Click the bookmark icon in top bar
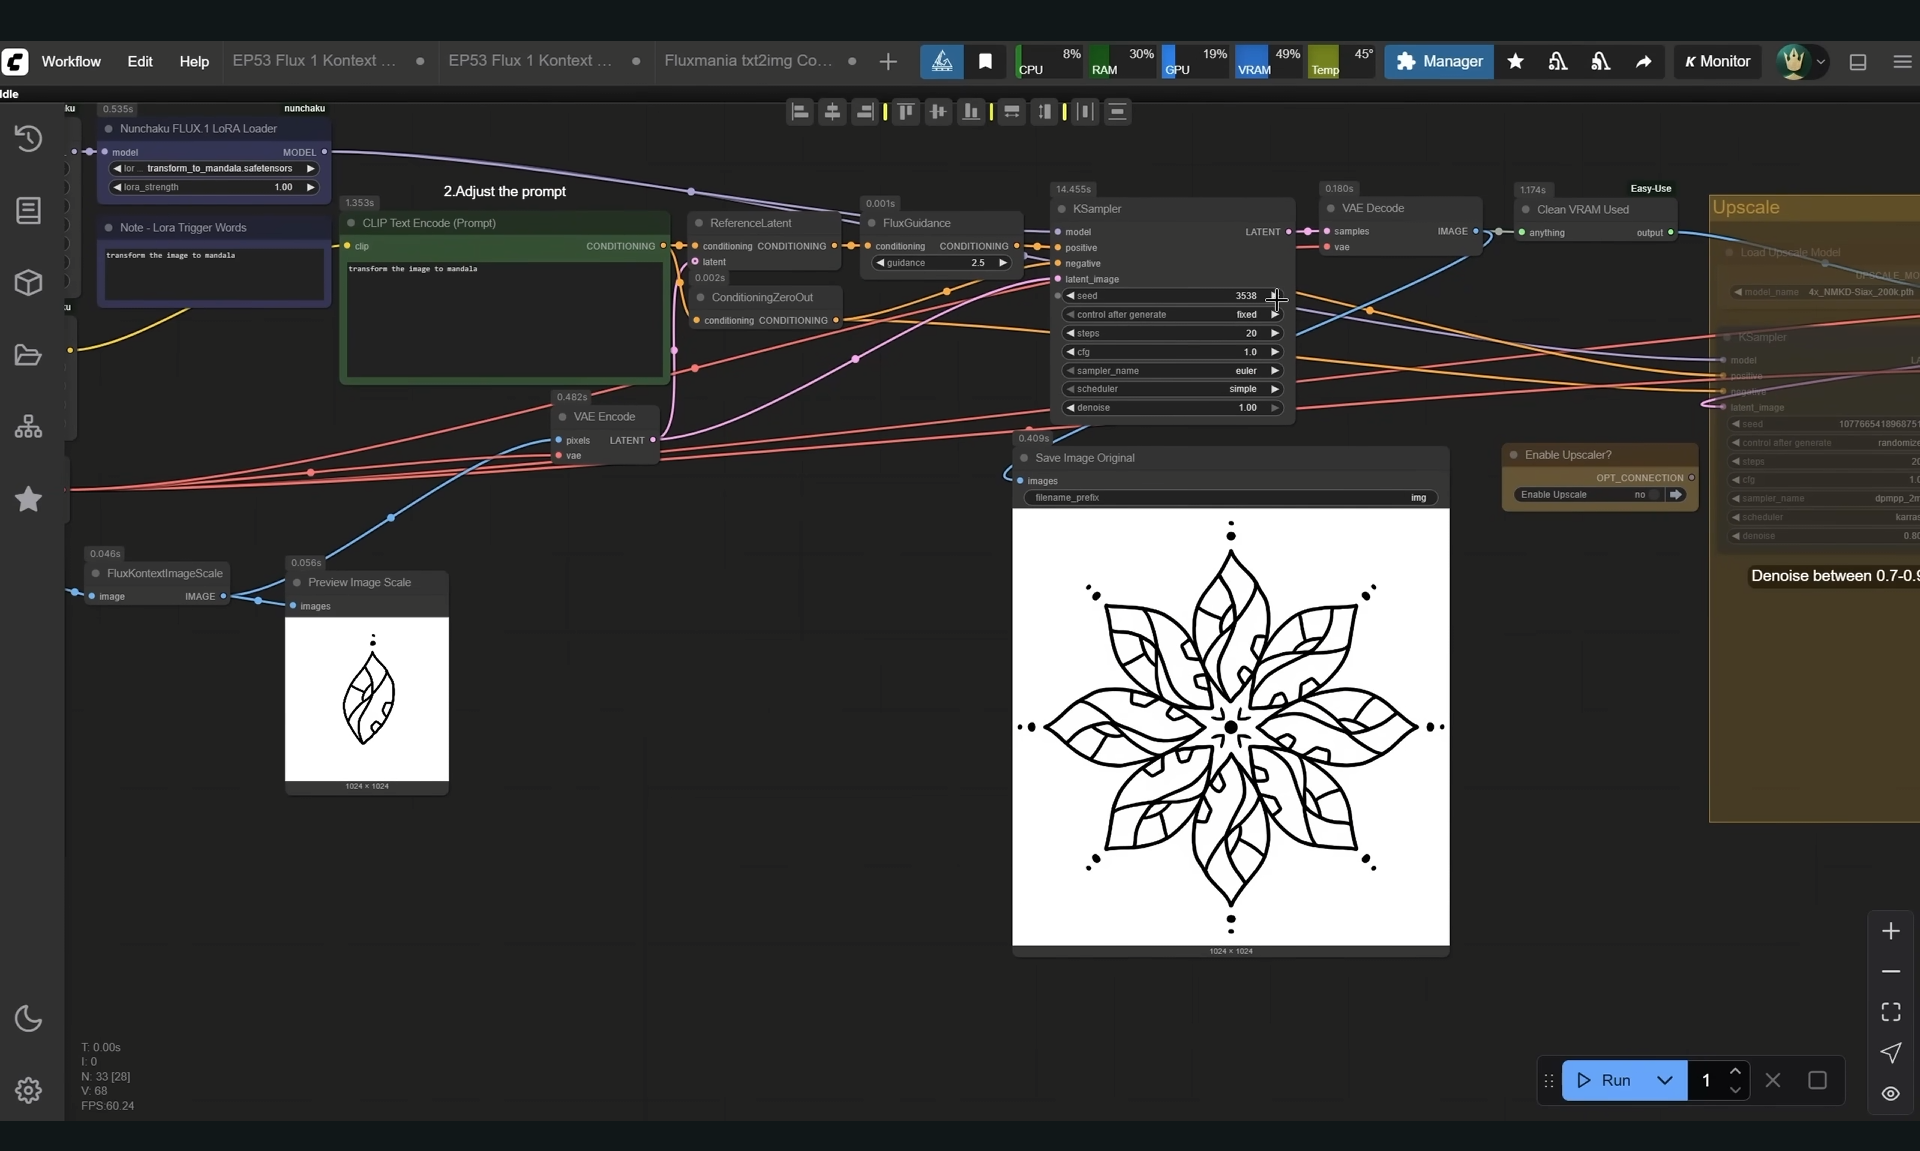 tap(985, 62)
